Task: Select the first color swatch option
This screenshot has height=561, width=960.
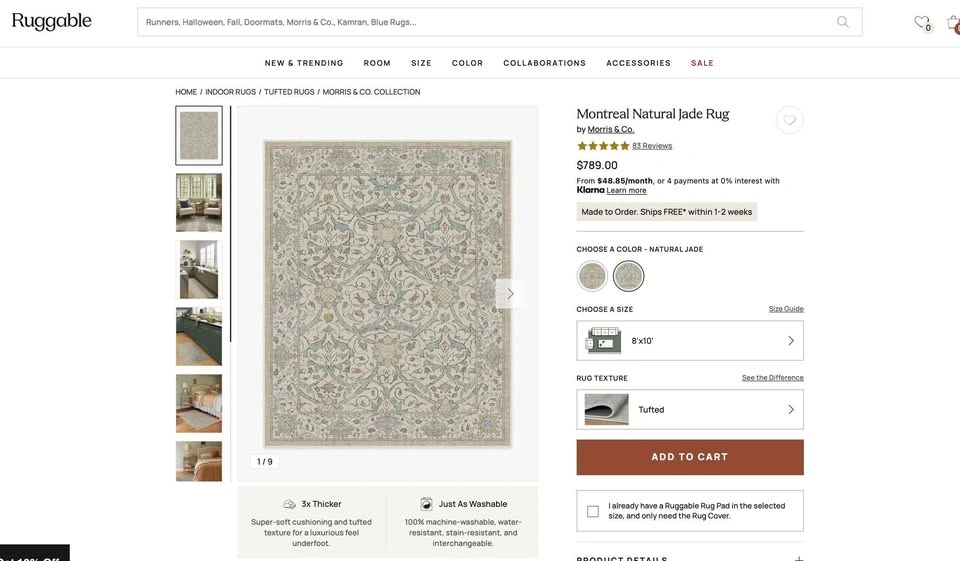Action: click(592, 276)
